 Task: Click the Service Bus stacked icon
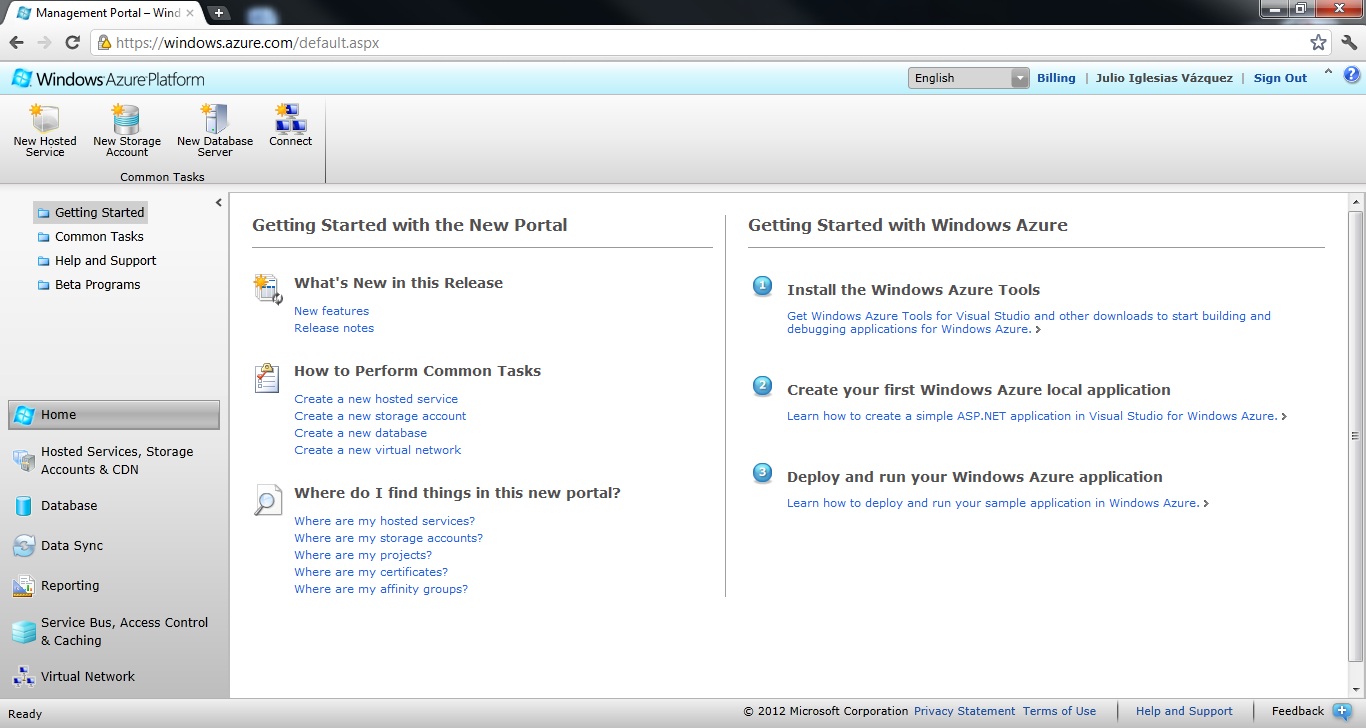pos(24,632)
